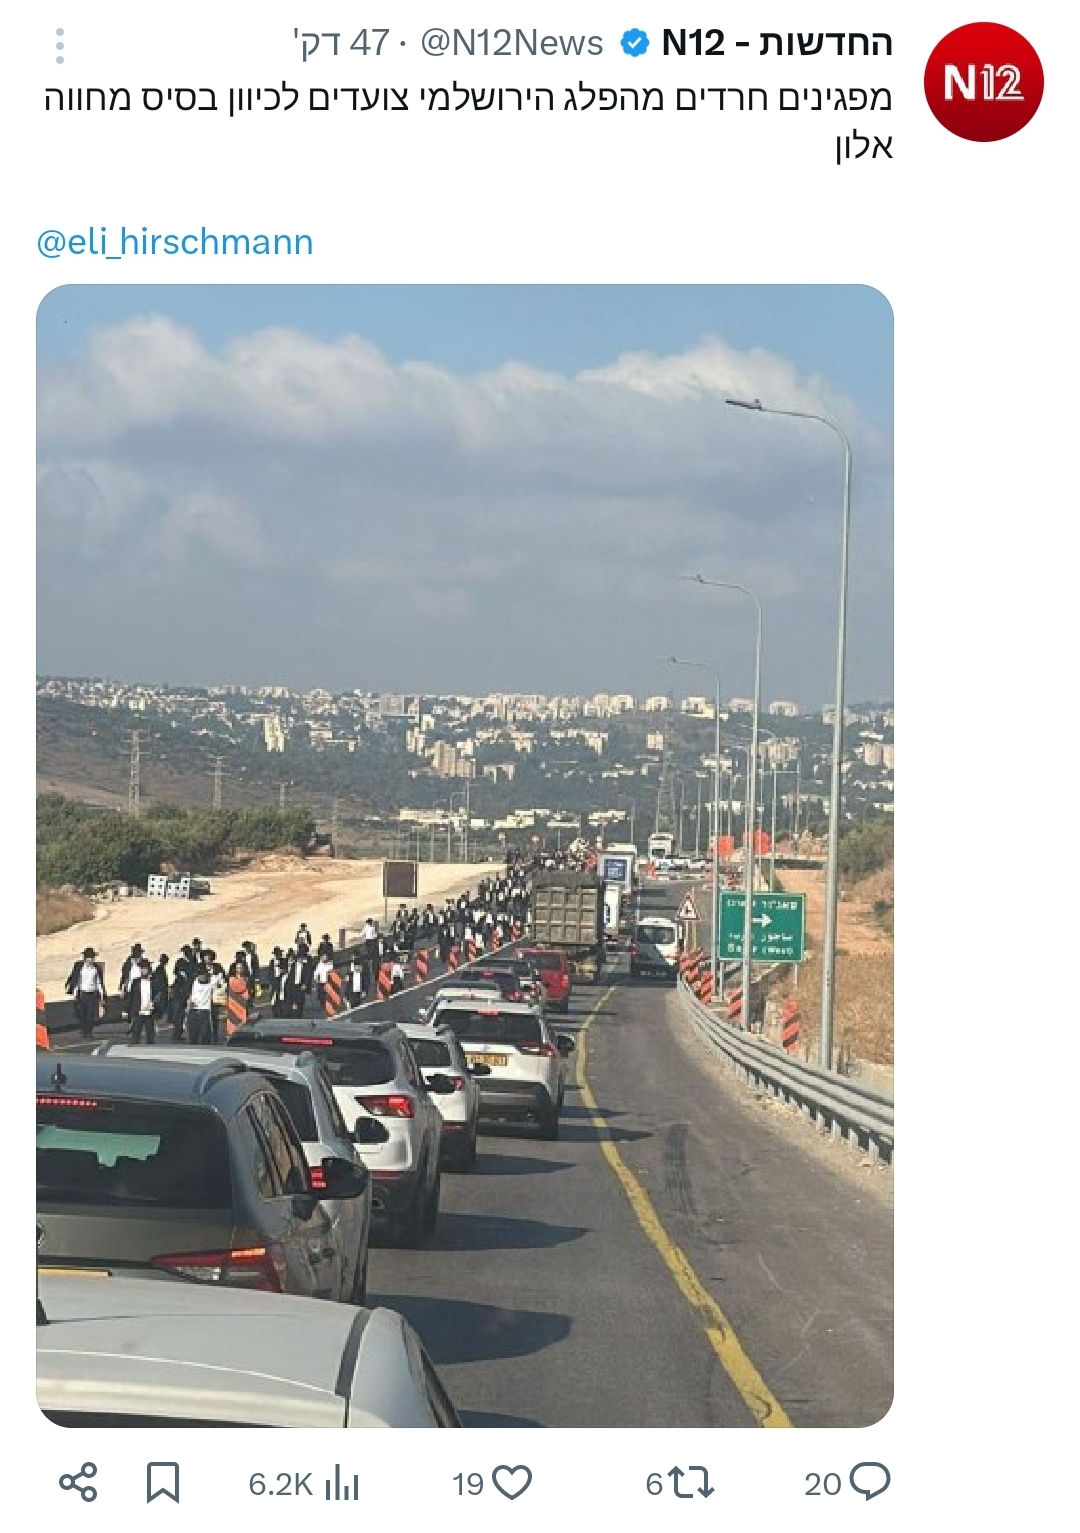Click the 19 likes count
1080x1533 pixels.
468,1484
